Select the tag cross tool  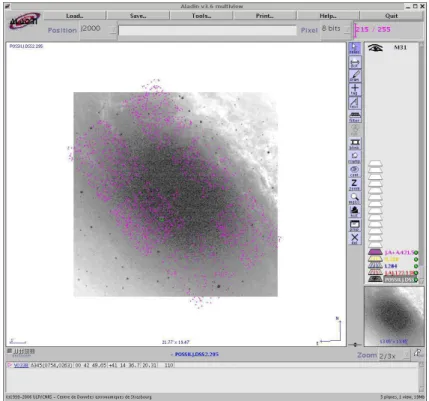coord(354,89)
